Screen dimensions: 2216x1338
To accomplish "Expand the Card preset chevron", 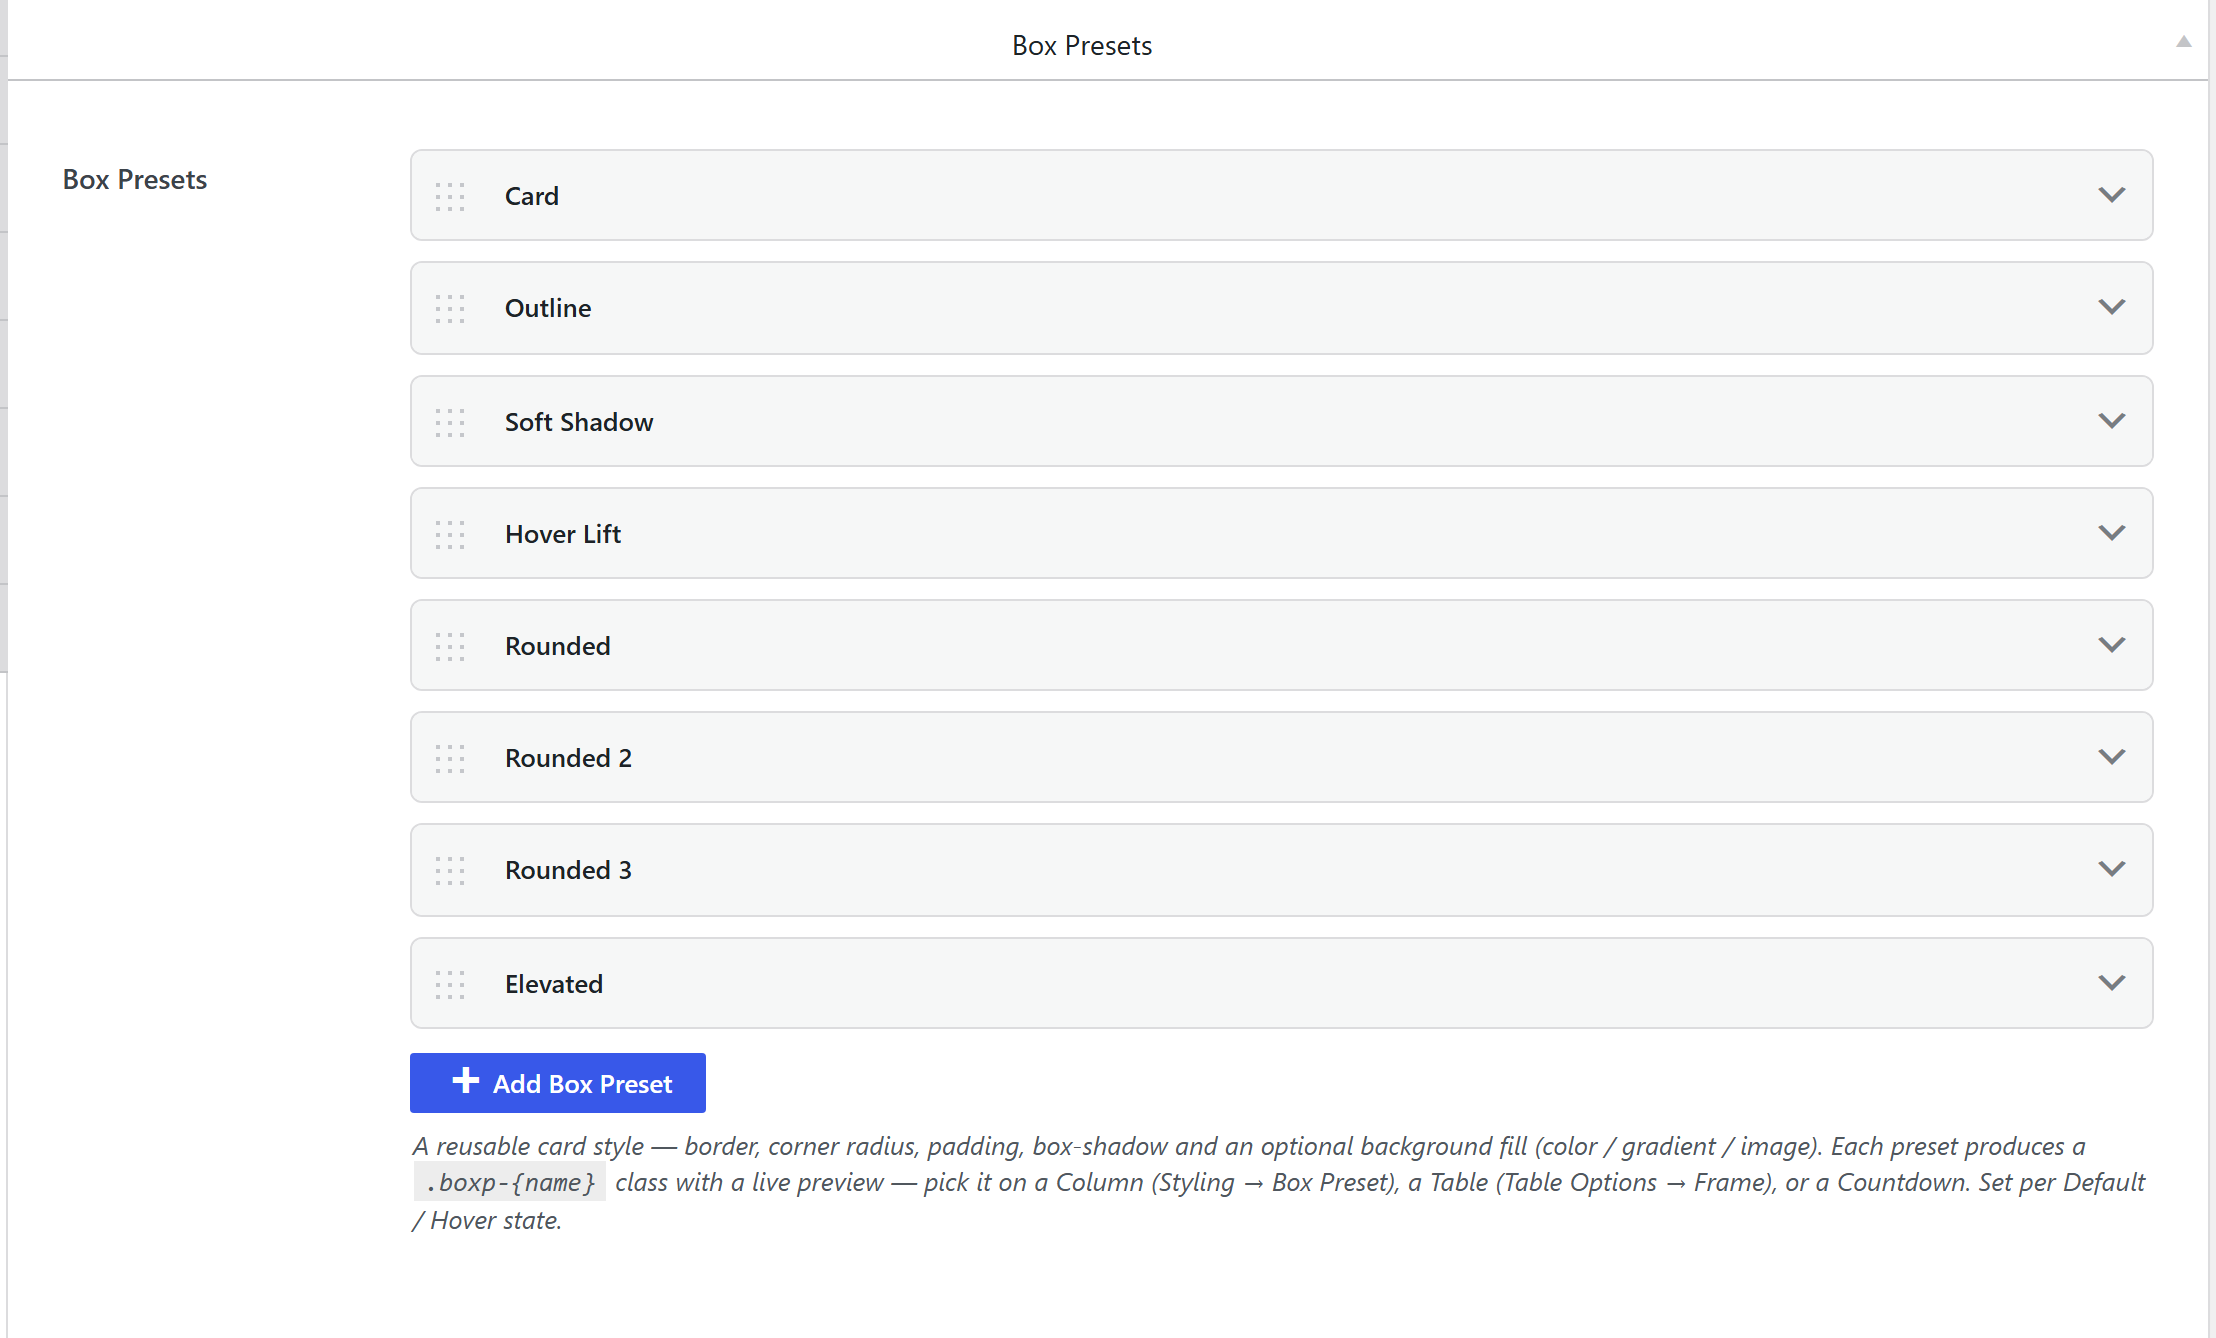I will coord(2111,195).
